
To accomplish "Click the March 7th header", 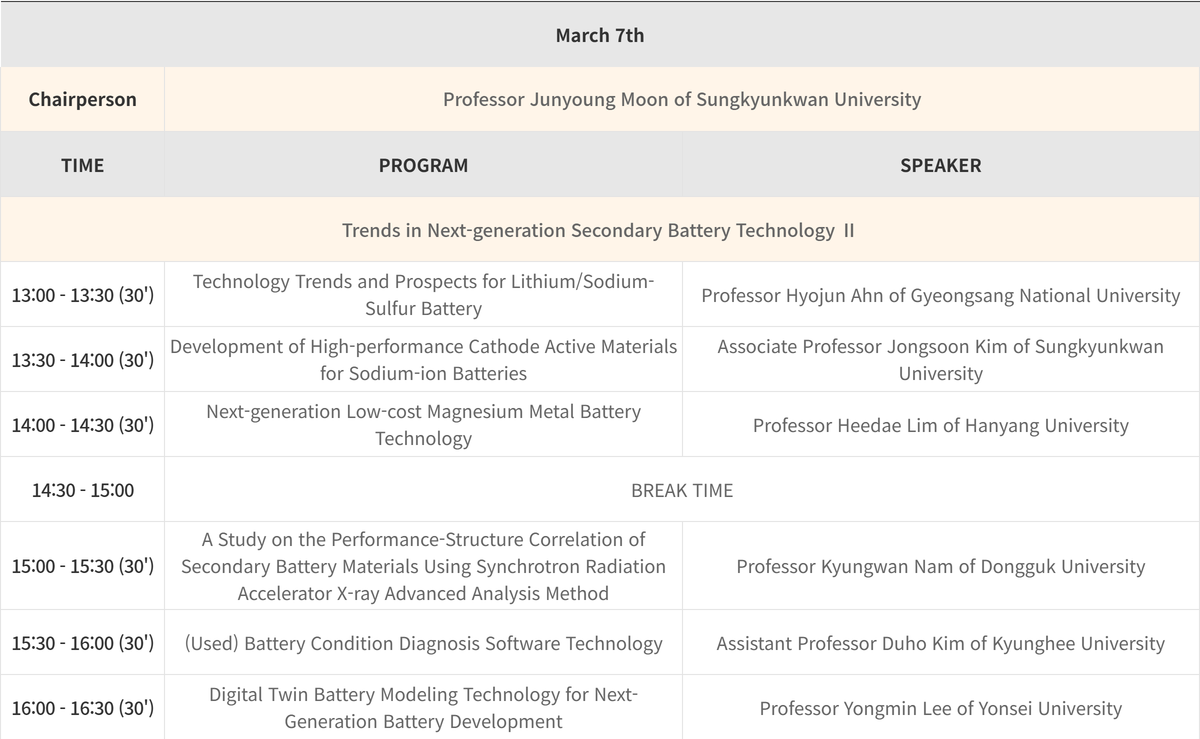I will coord(600,35).
